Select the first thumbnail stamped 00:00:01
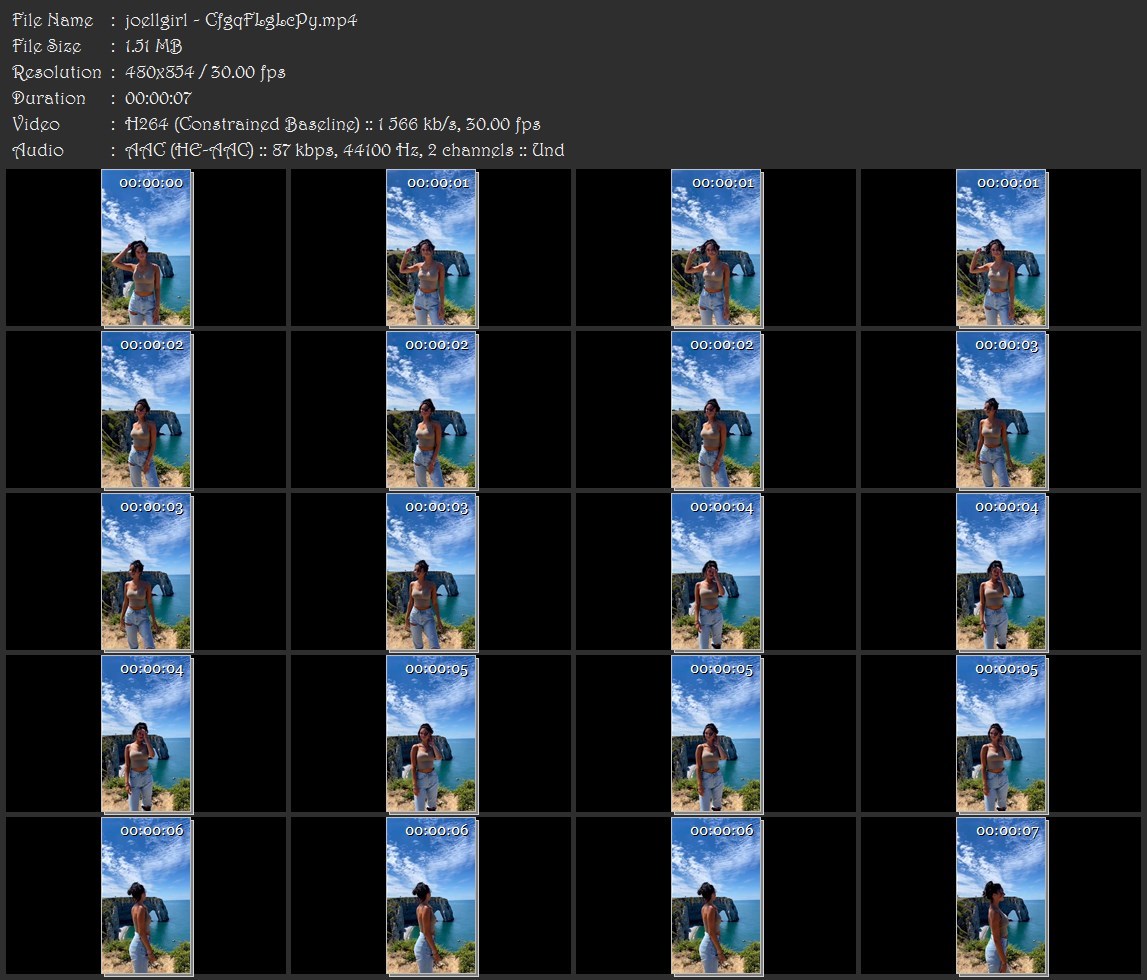 [x=432, y=247]
